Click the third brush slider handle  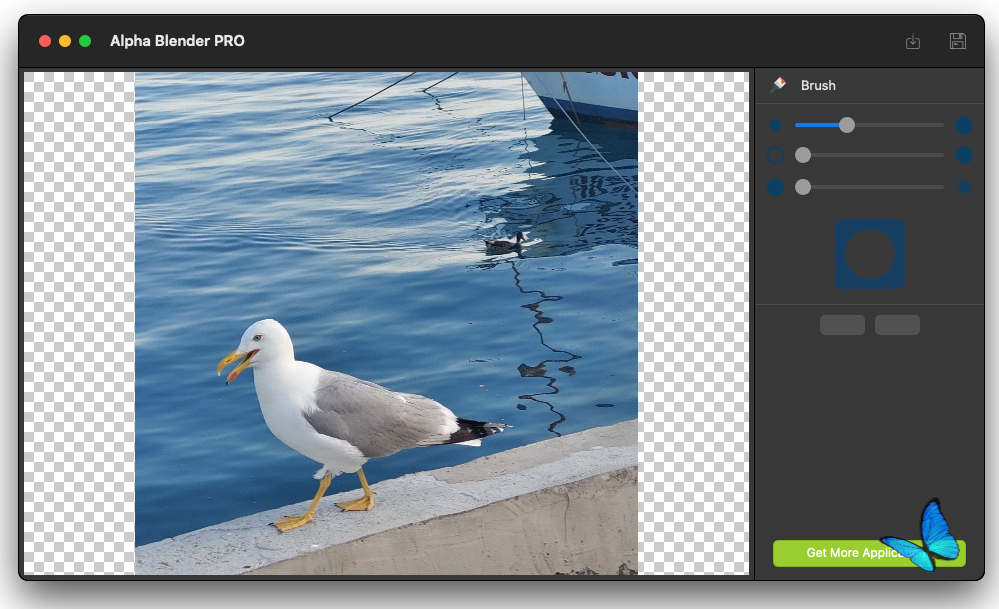pos(802,187)
